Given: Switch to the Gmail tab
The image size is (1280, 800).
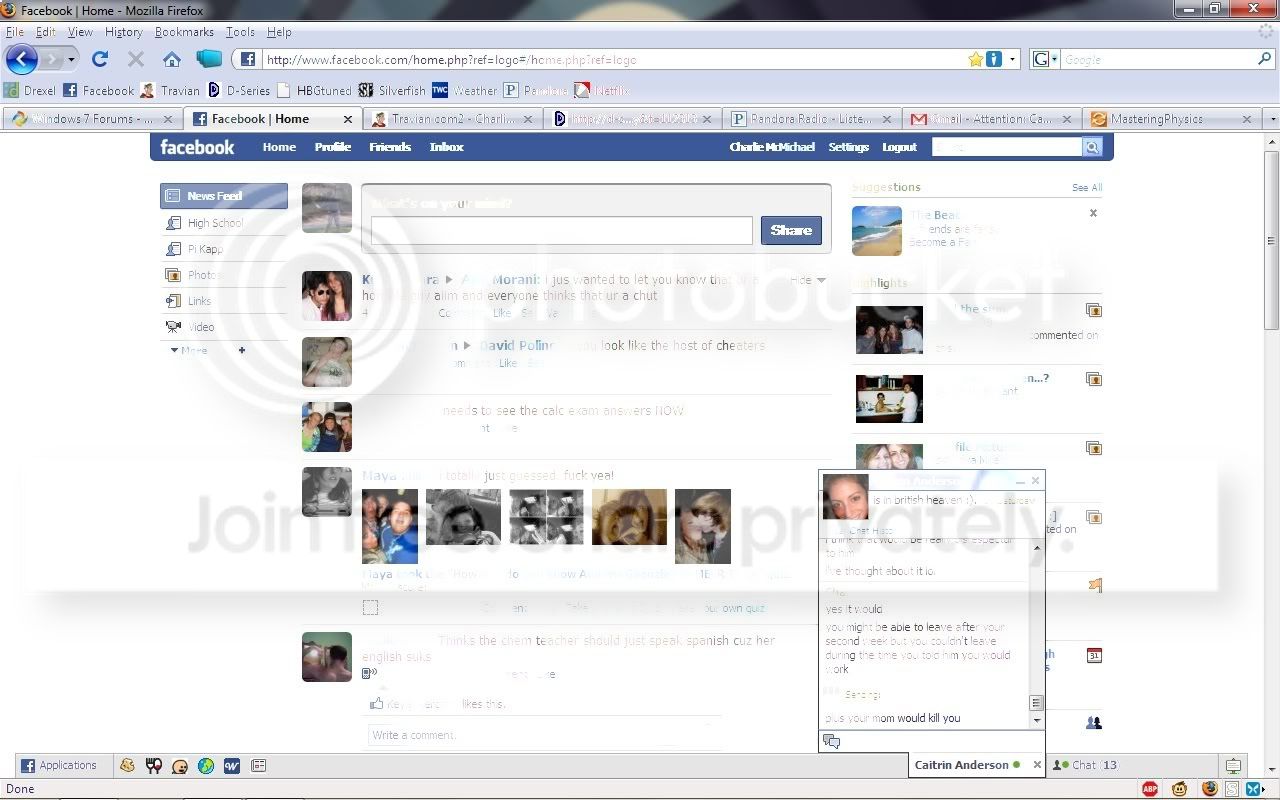Looking at the screenshot, I should (x=993, y=118).
